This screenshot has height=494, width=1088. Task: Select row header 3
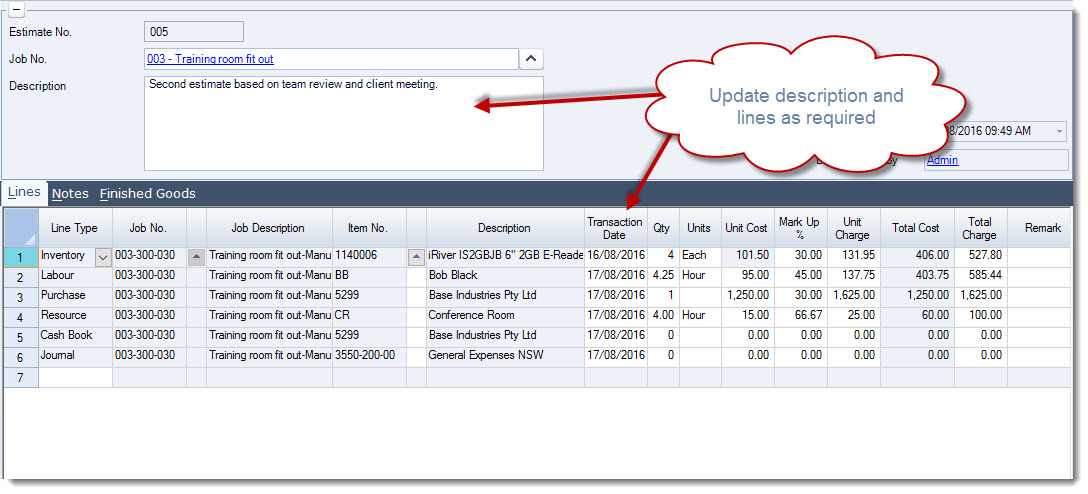tap(21, 298)
